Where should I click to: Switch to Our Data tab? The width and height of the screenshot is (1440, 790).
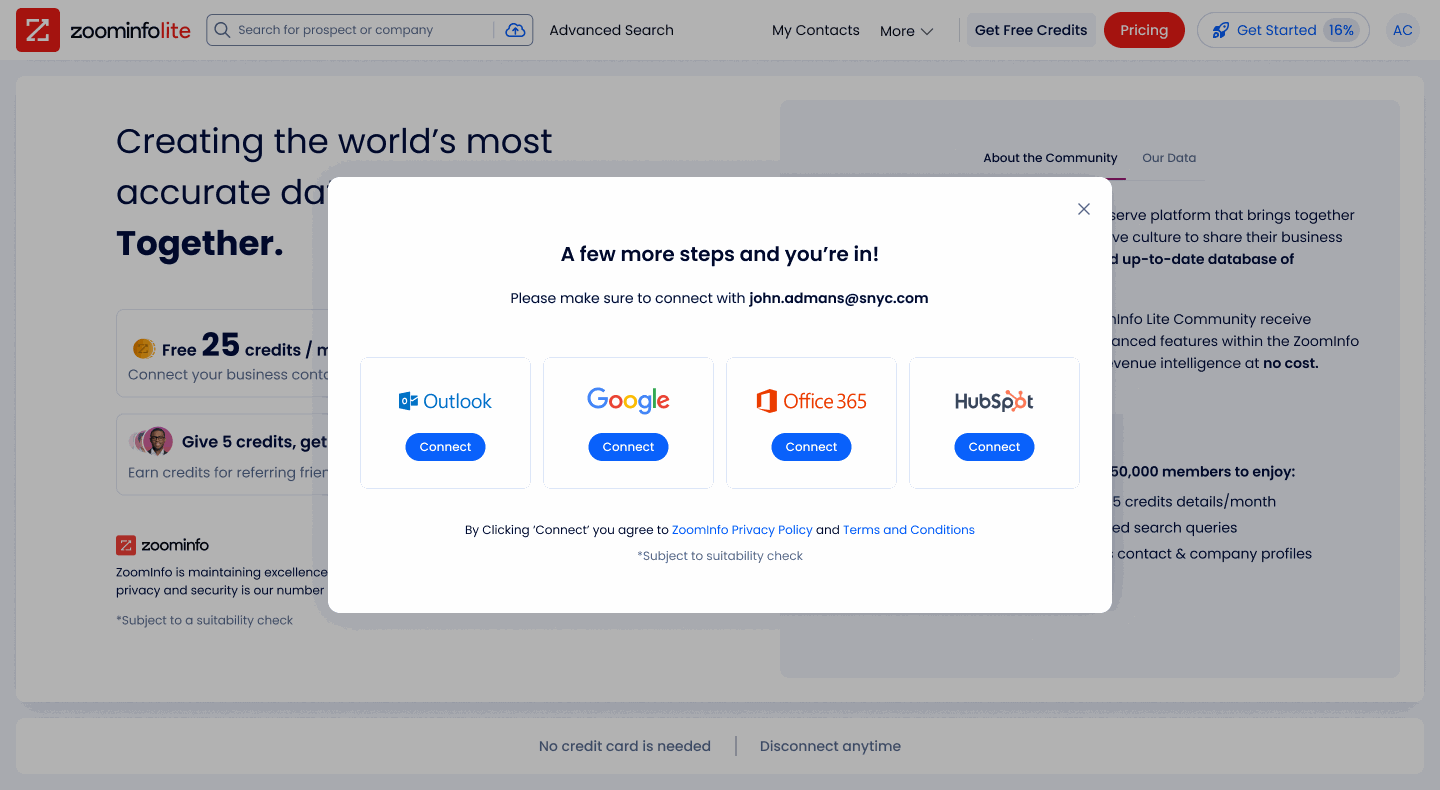[1169, 158]
